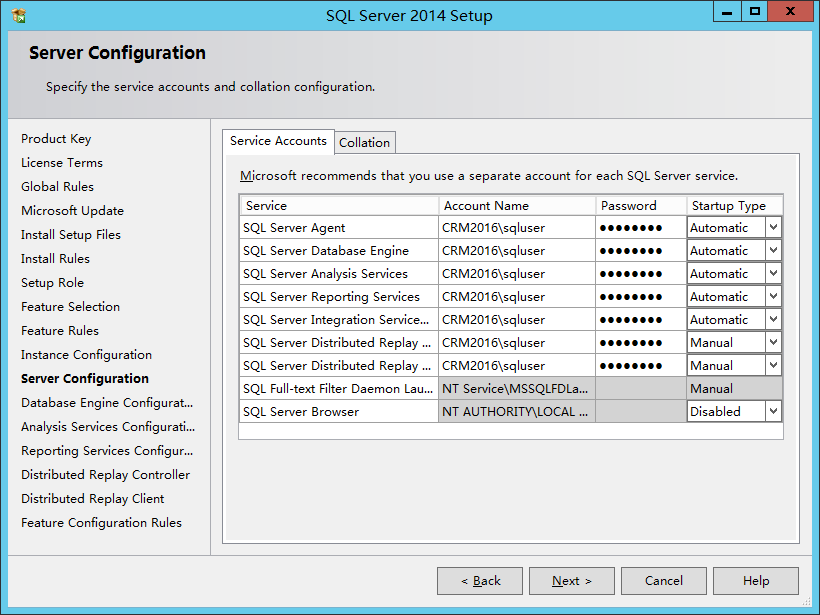
Task: Click the Service column header
Action: pyautogui.click(x=339, y=206)
